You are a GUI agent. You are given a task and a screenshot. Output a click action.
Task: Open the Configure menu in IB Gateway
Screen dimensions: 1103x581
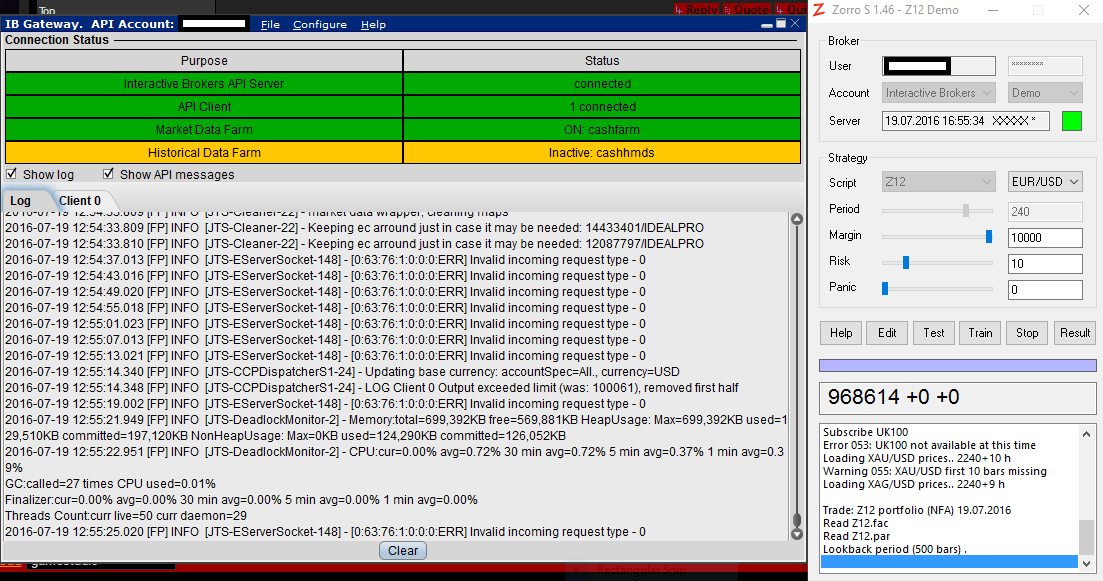click(320, 25)
